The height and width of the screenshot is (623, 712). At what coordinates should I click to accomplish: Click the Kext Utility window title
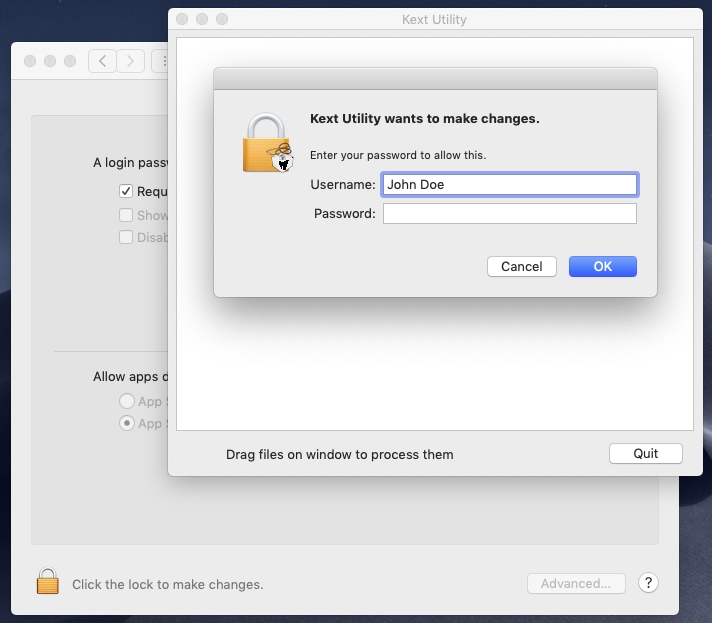434,20
